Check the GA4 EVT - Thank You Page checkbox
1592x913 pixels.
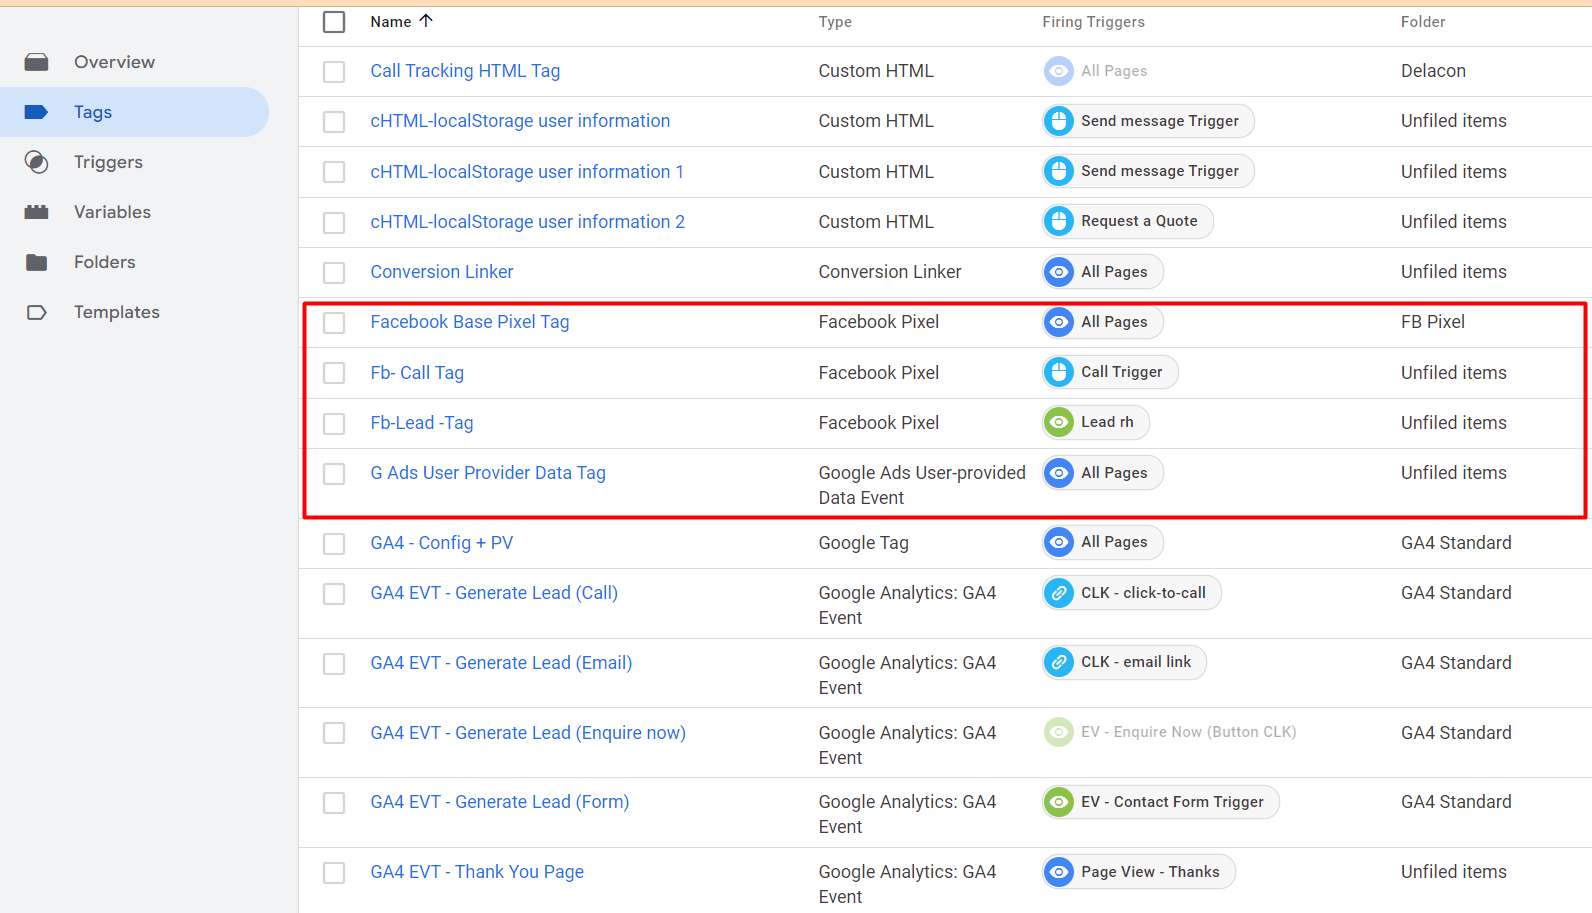[334, 873]
